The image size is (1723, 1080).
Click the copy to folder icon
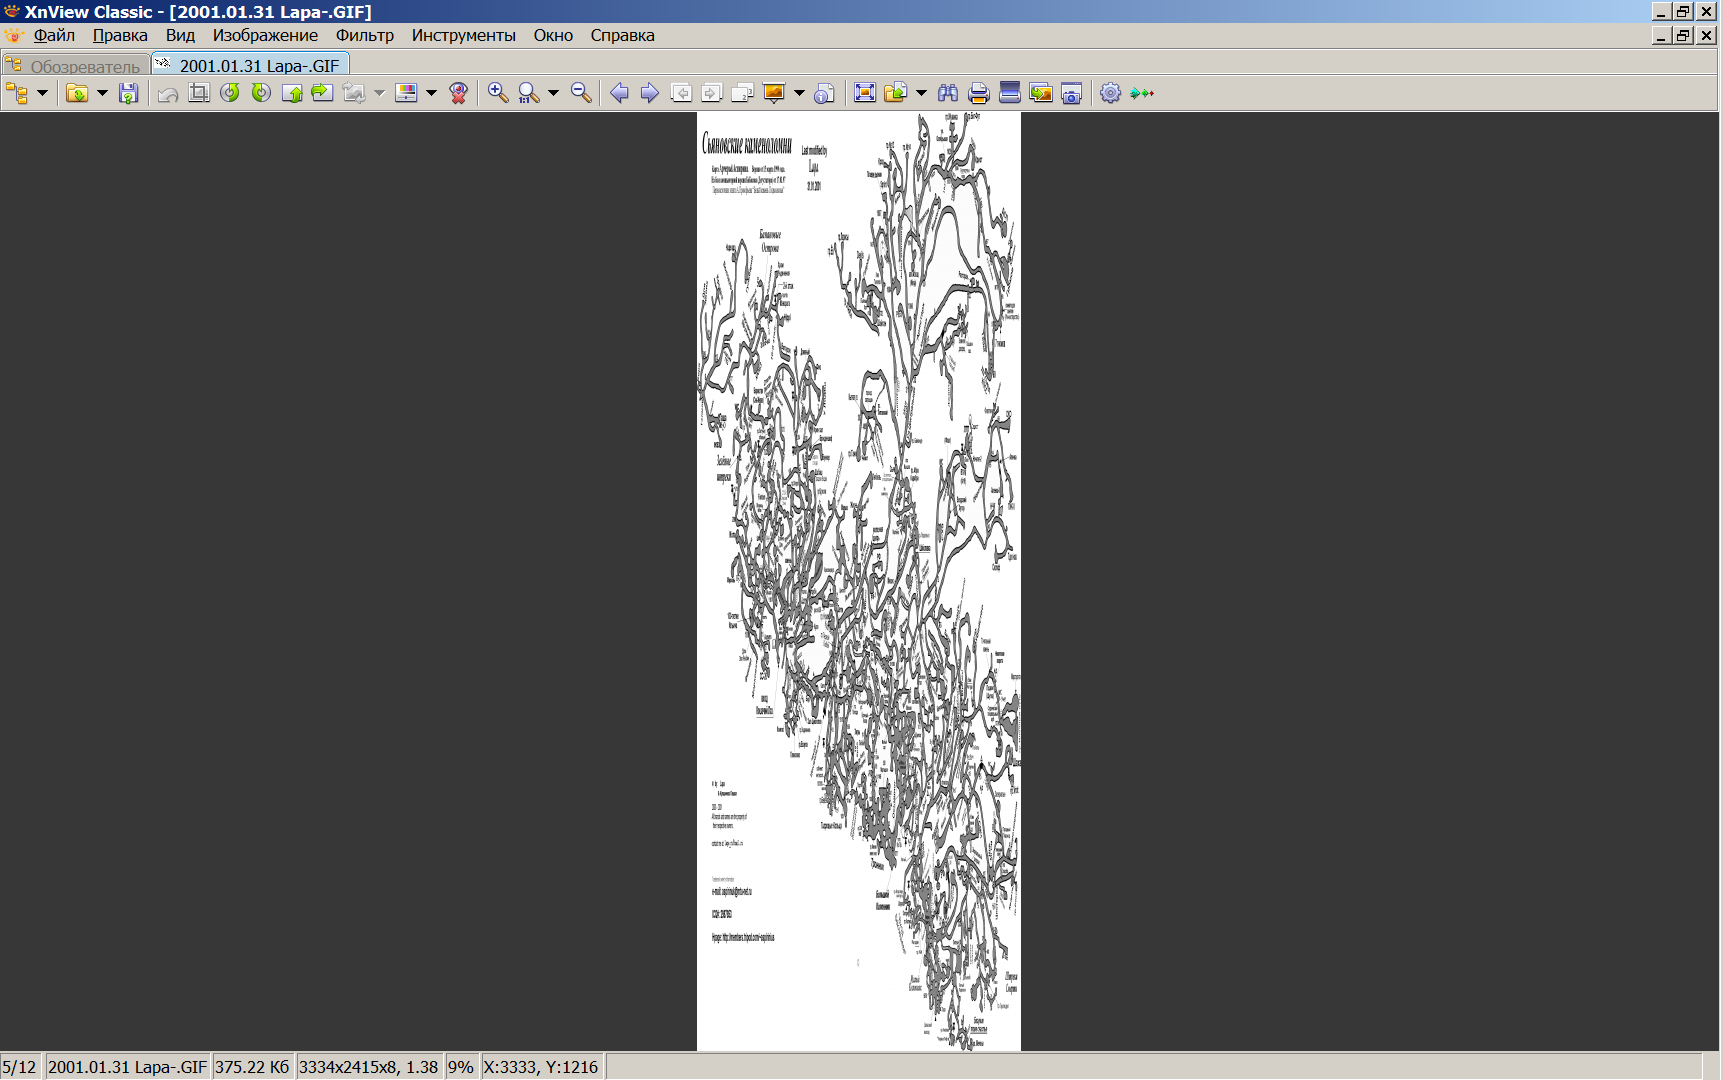pos(896,93)
